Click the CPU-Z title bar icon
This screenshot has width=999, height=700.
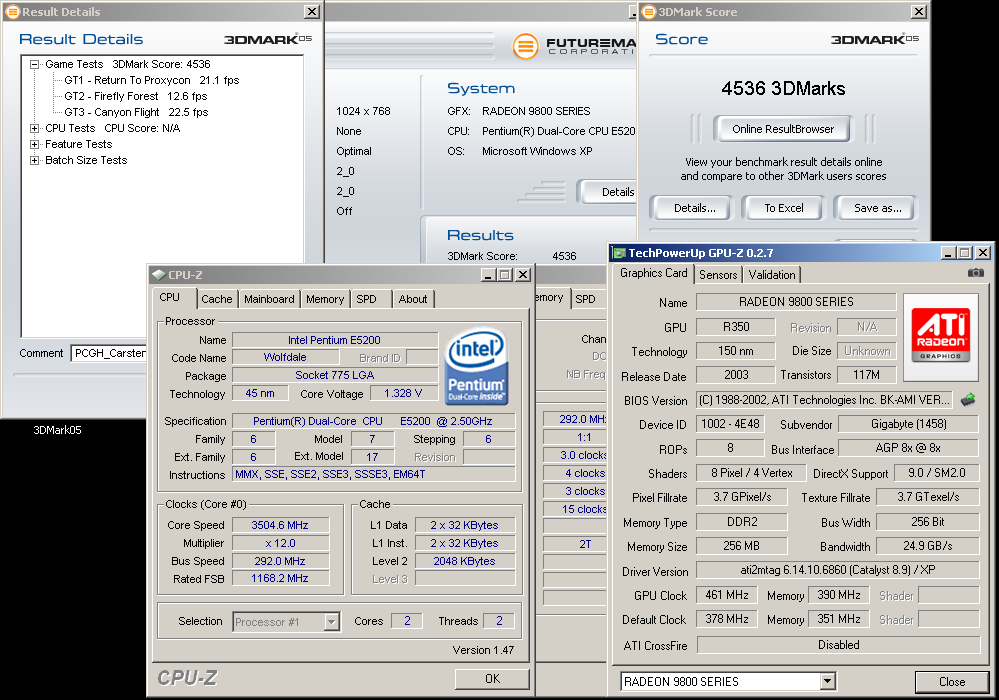(159, 275)
